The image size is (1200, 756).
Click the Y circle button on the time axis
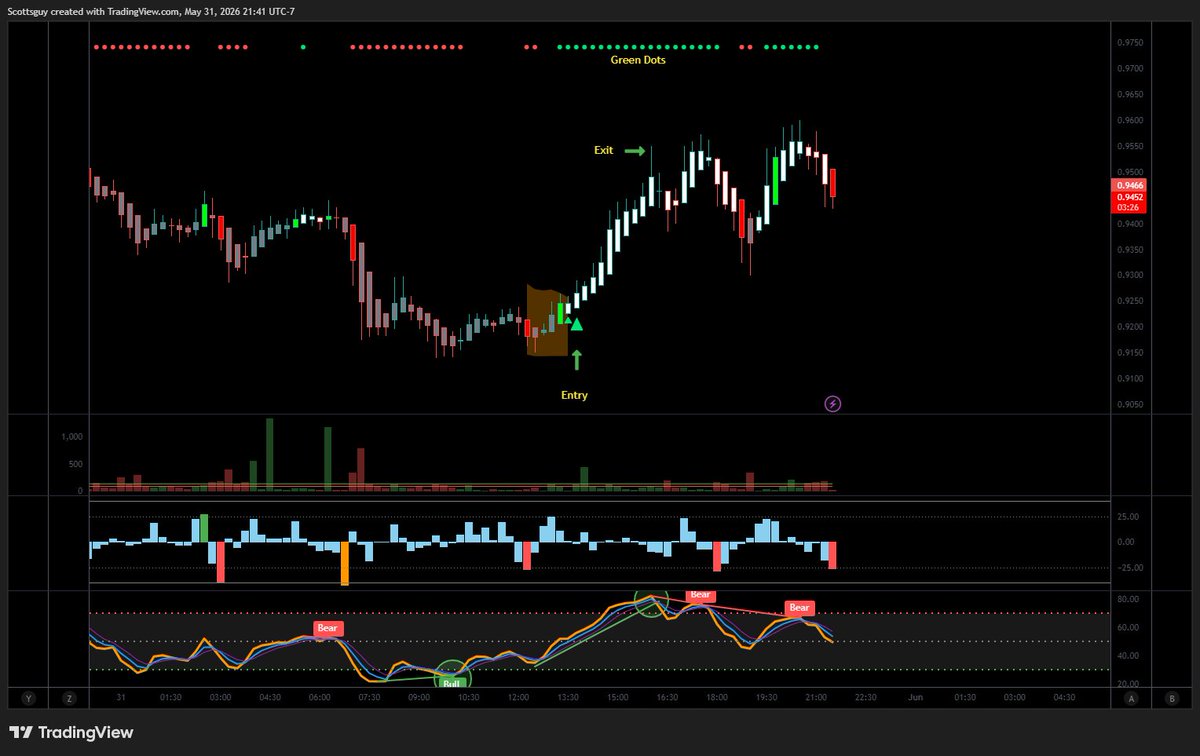28,698
